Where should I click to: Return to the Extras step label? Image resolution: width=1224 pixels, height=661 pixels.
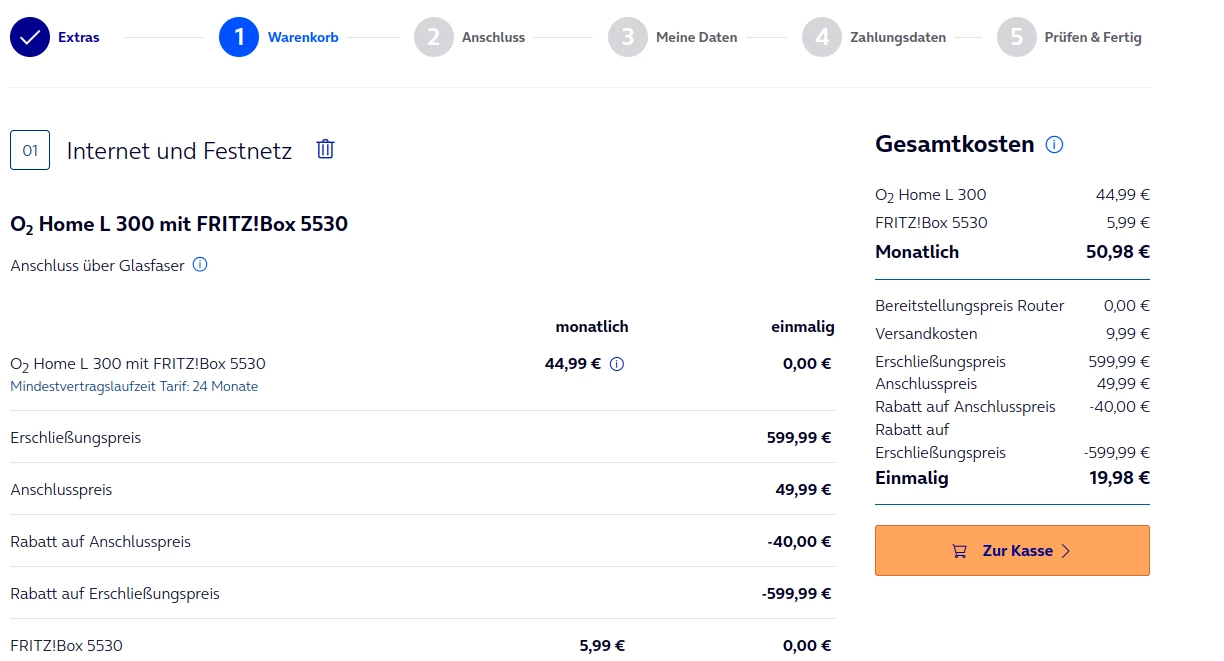pos(78,38)
